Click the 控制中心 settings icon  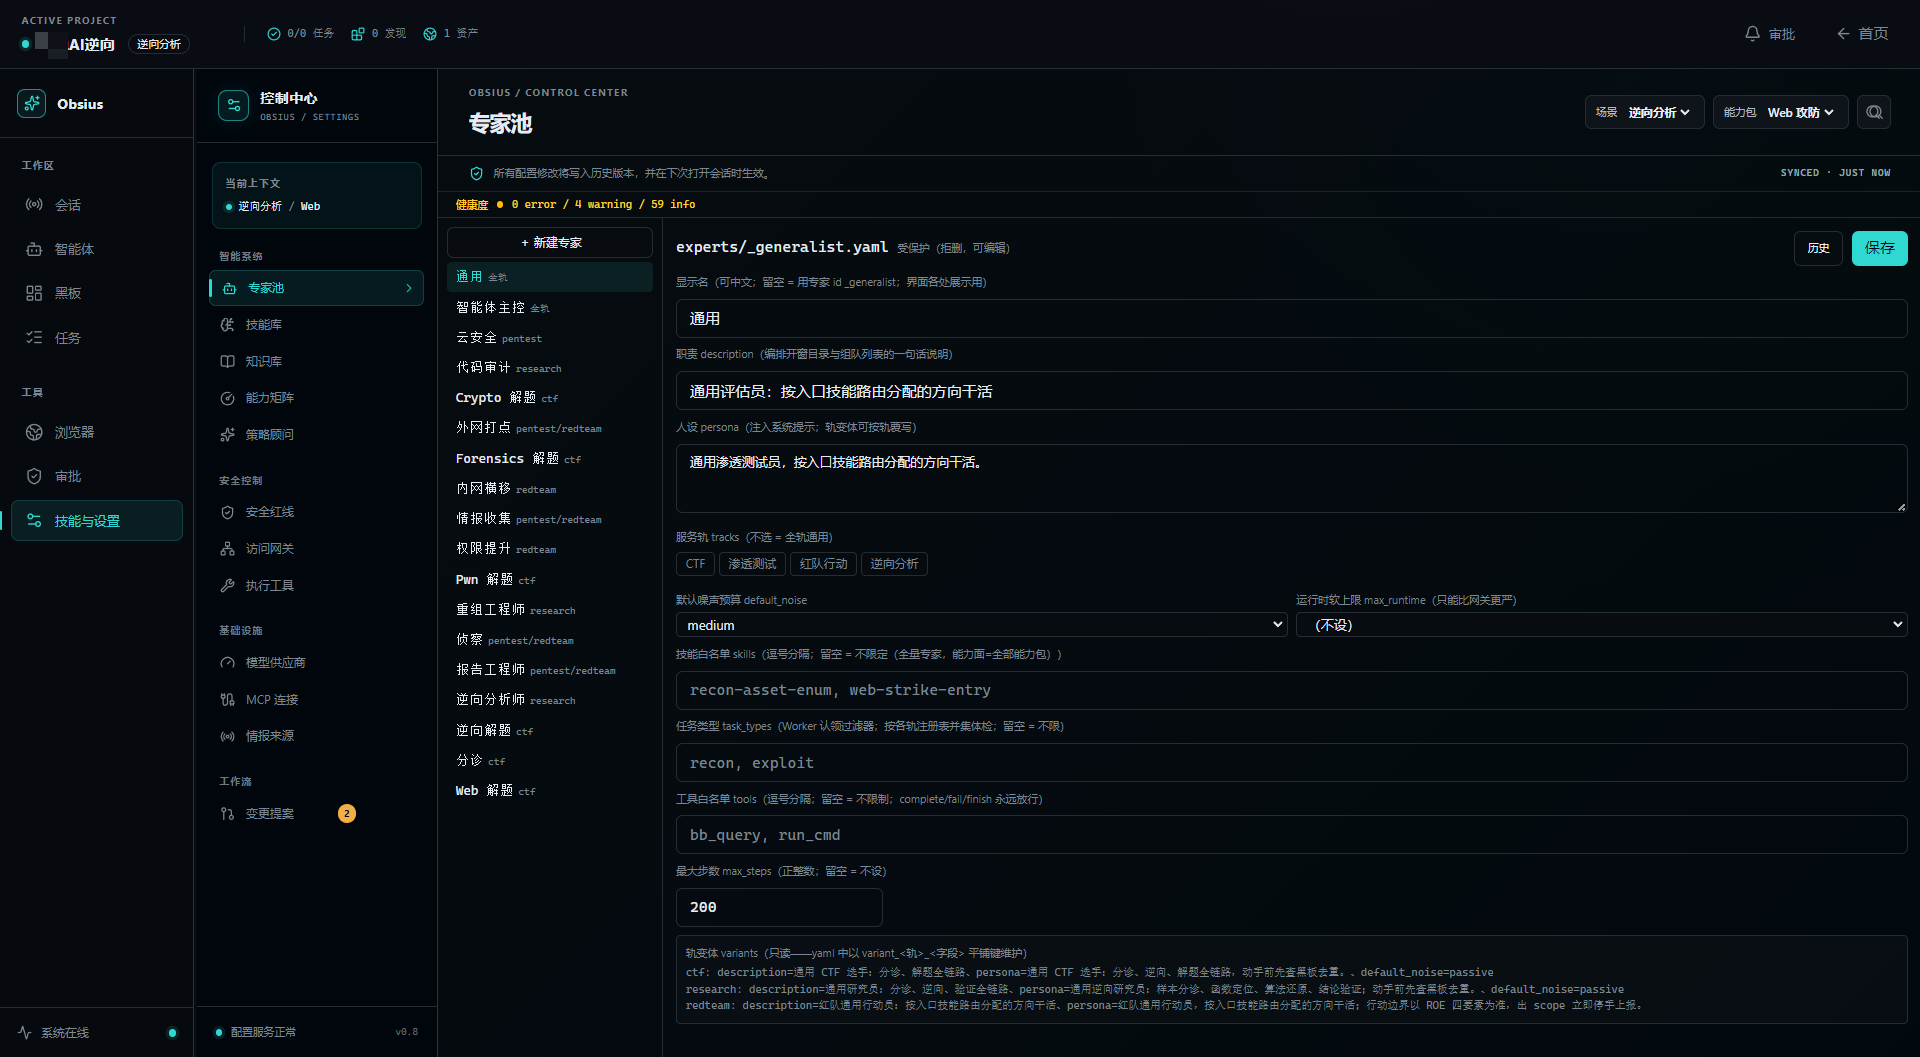tap(233, 105)
